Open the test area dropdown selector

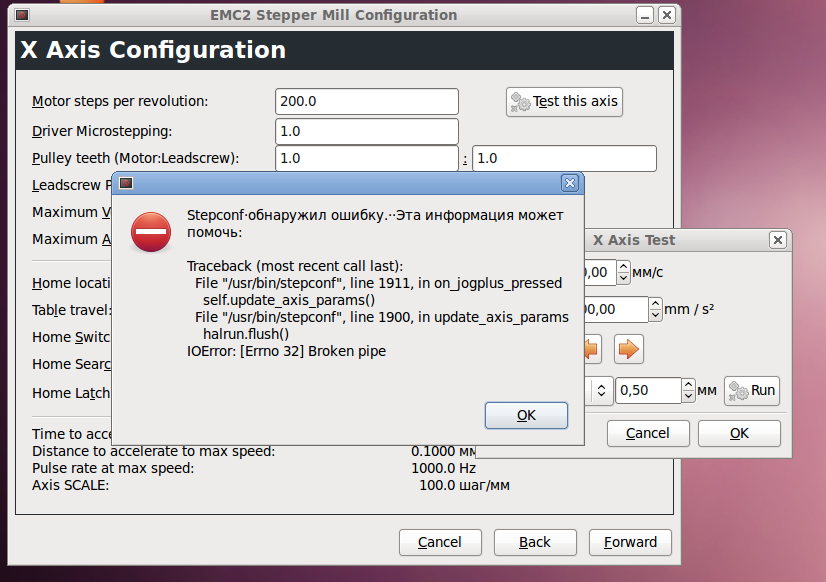point(601,390)
